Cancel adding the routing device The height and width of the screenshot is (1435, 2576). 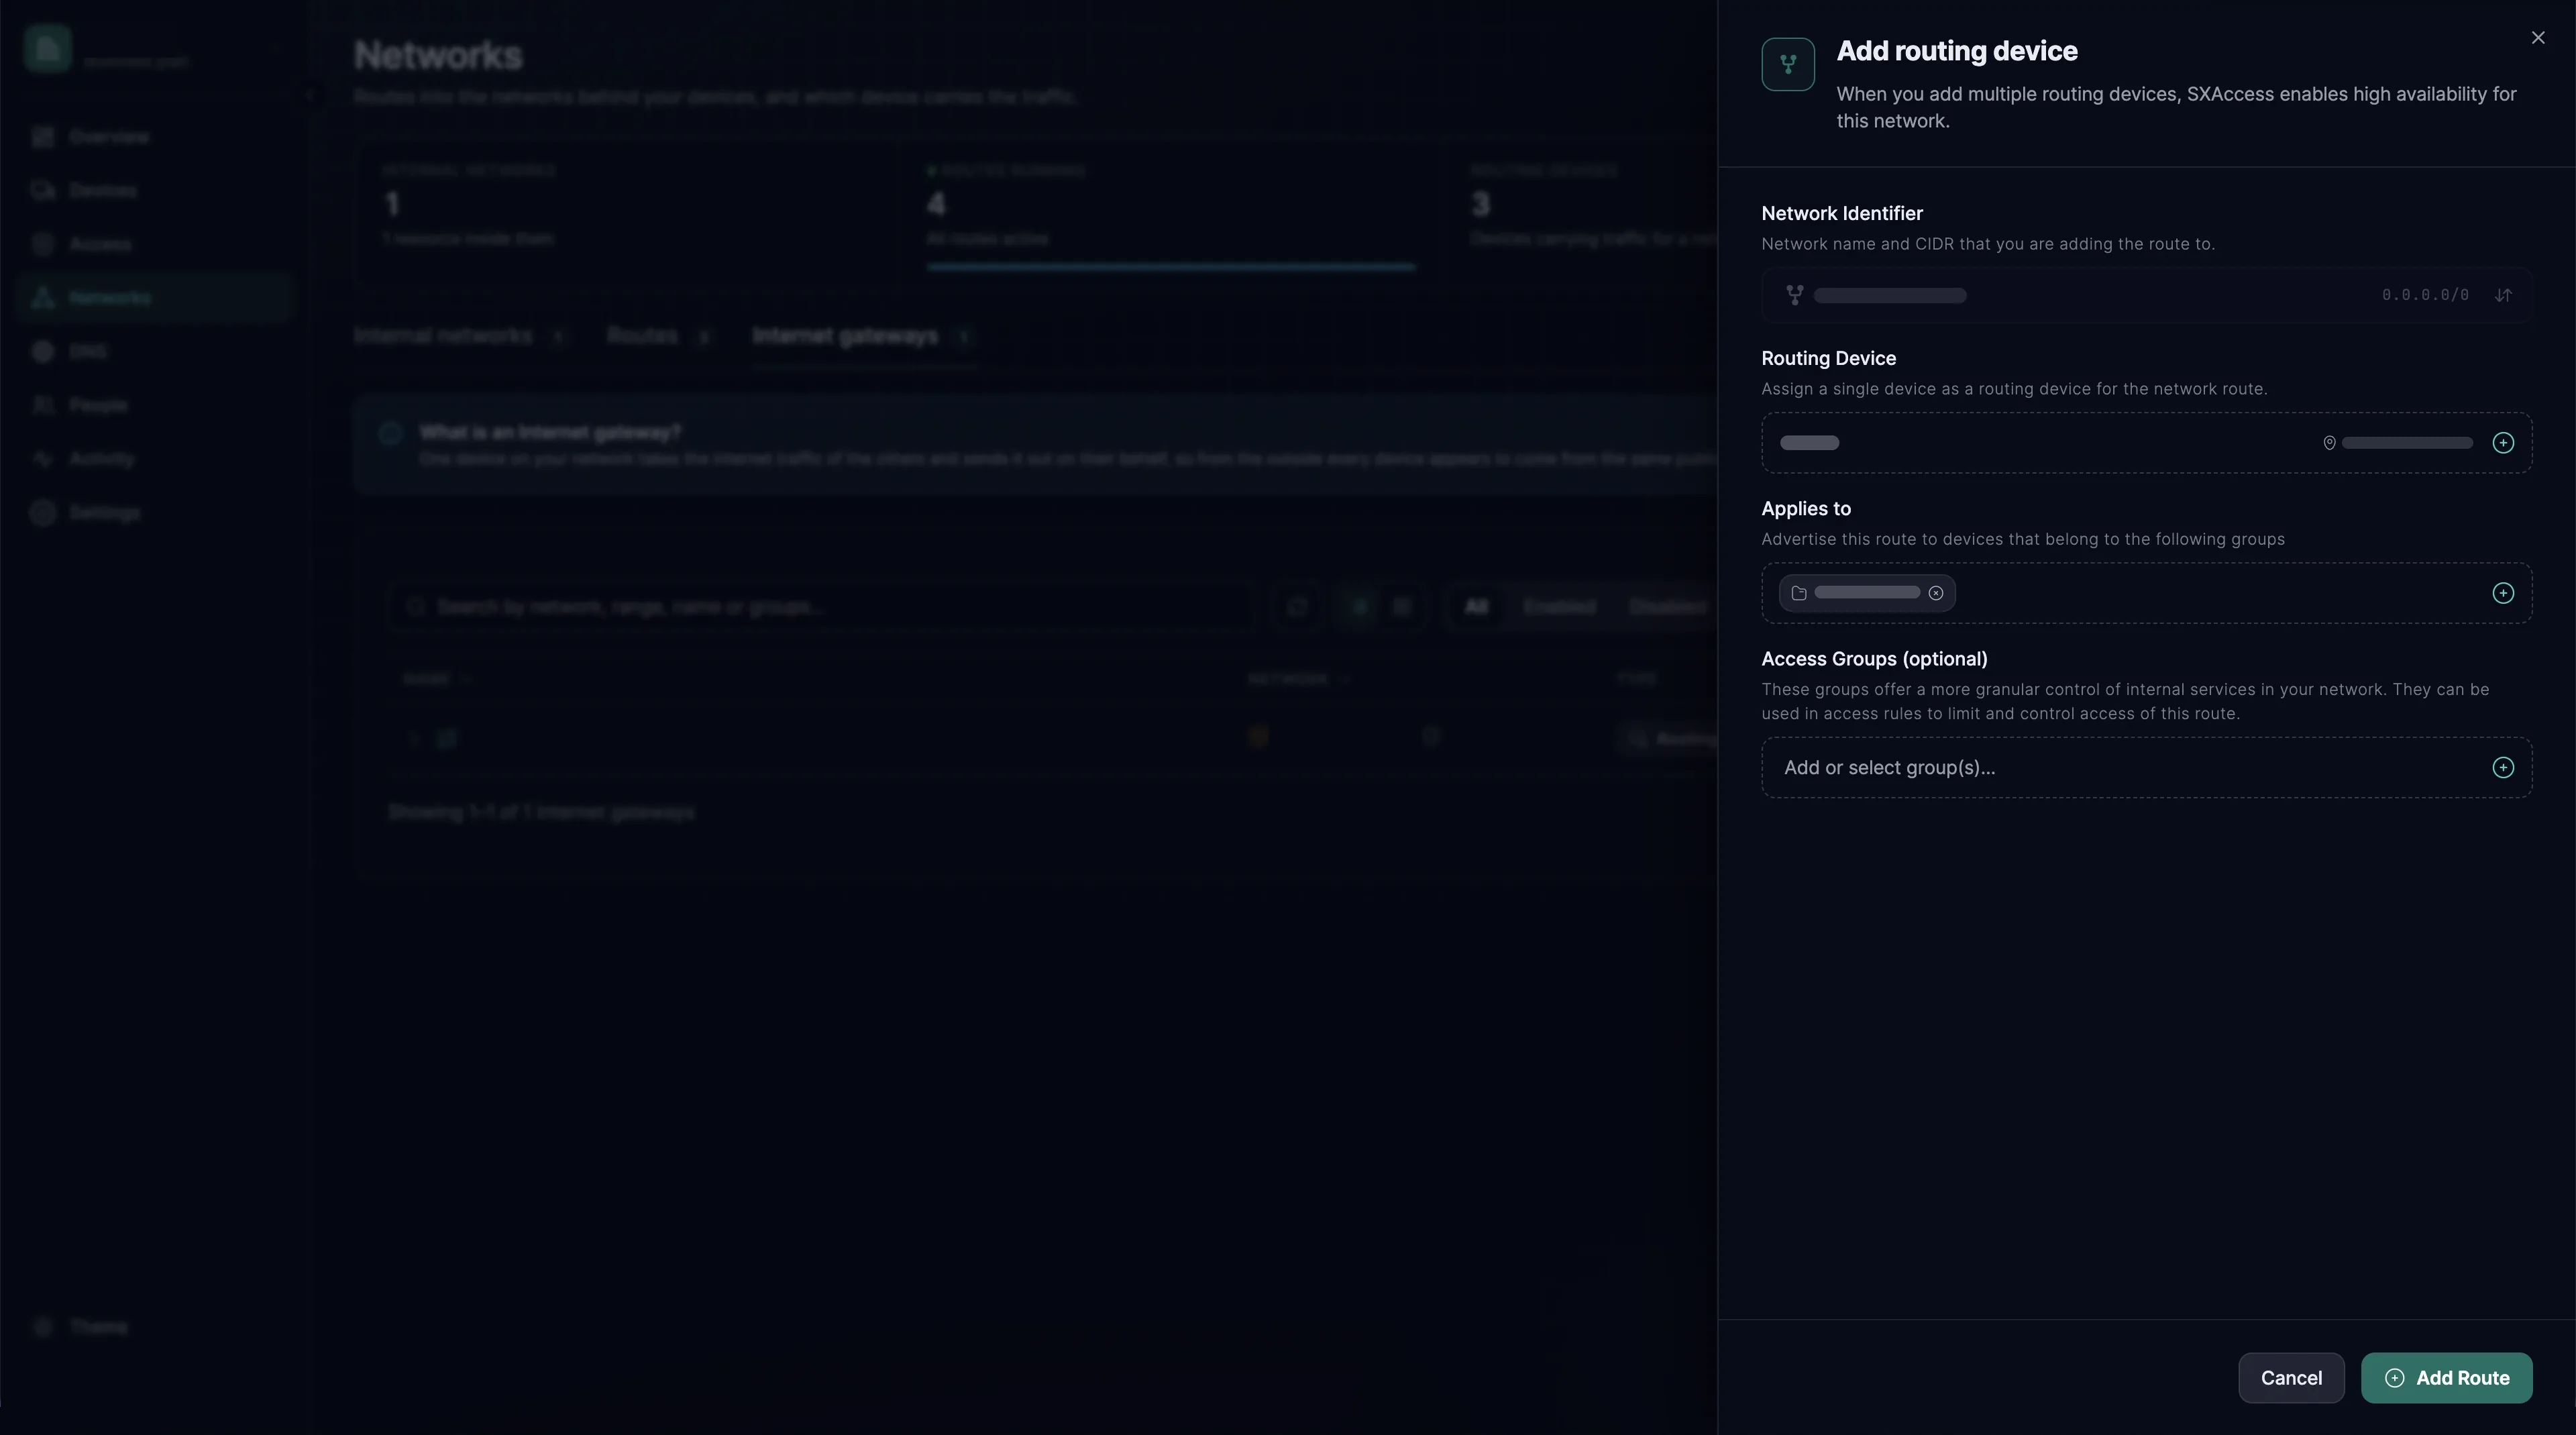pyautogui.click(x=2291, y=1378)
